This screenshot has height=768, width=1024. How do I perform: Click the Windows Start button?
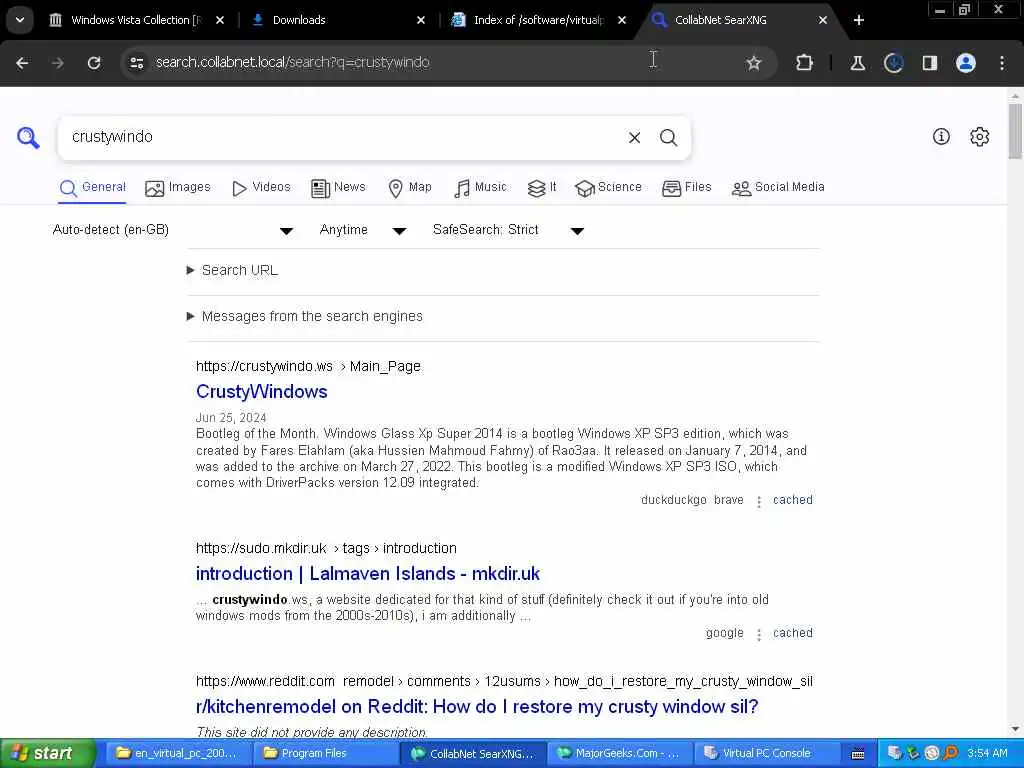pyautogui.click(x=47, y=753)
